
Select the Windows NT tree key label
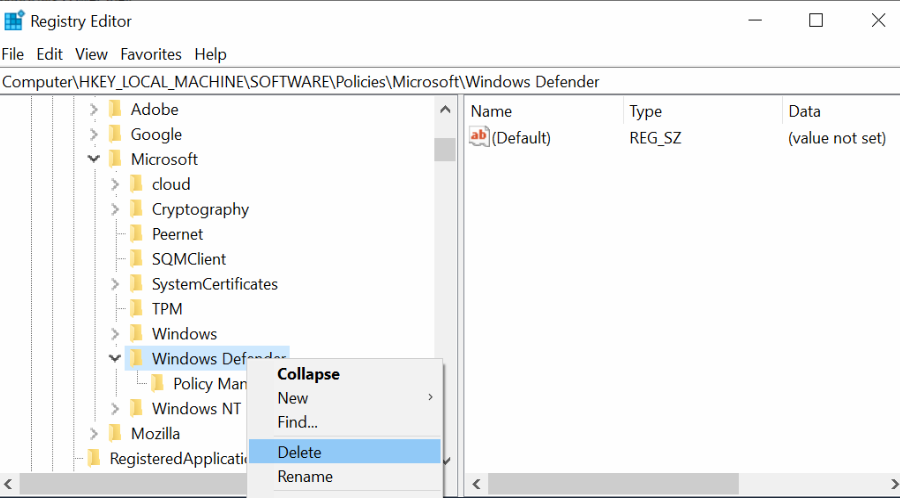(x=196, y=409)
